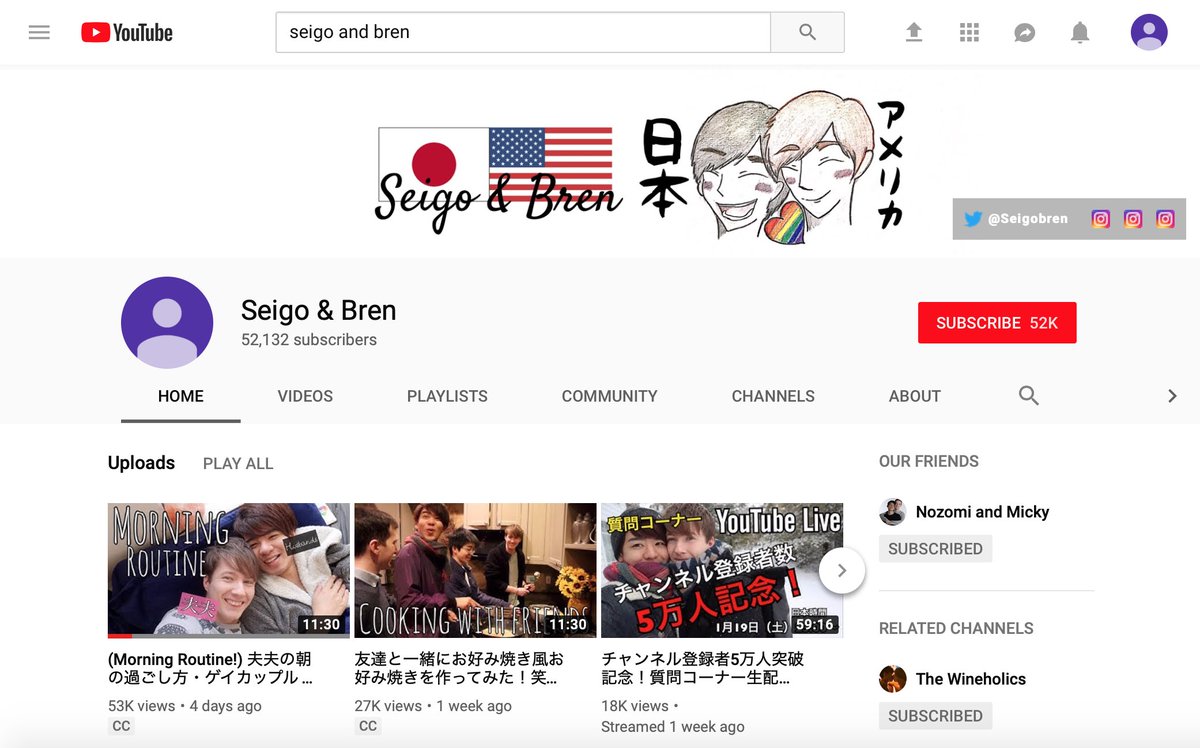Click The Wineholics avatar
The width and height of the screenshot is (1200, 748).
[892, 679]
